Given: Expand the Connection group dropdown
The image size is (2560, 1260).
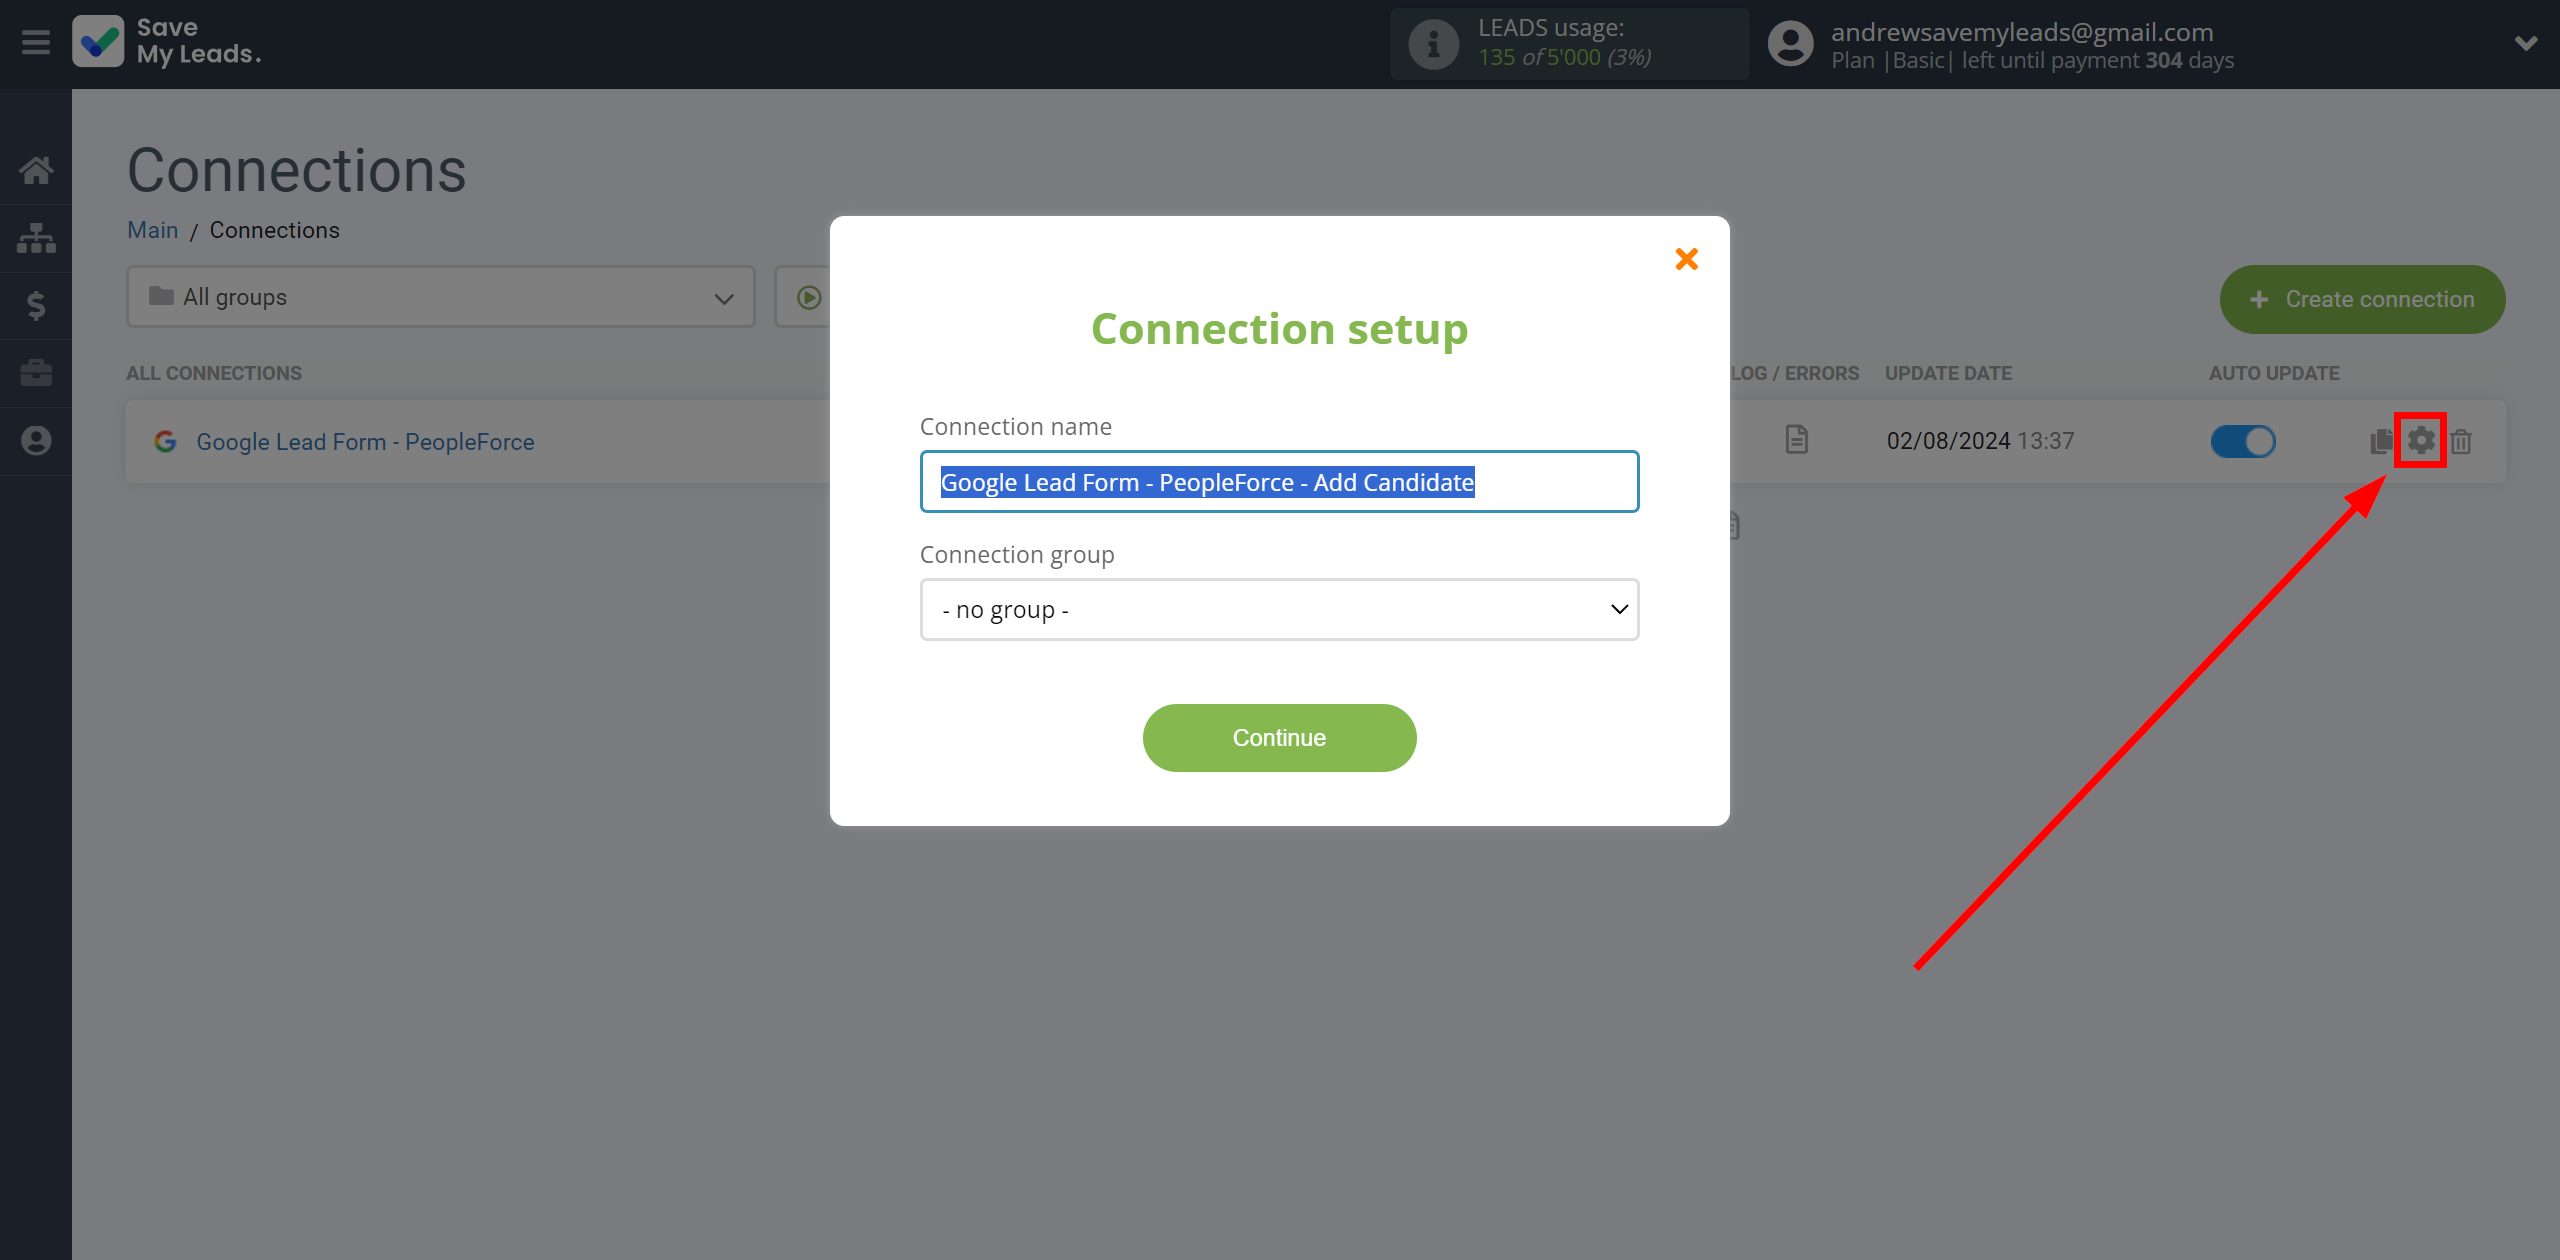Looking at the screenshot, I should pos(1280,609).
